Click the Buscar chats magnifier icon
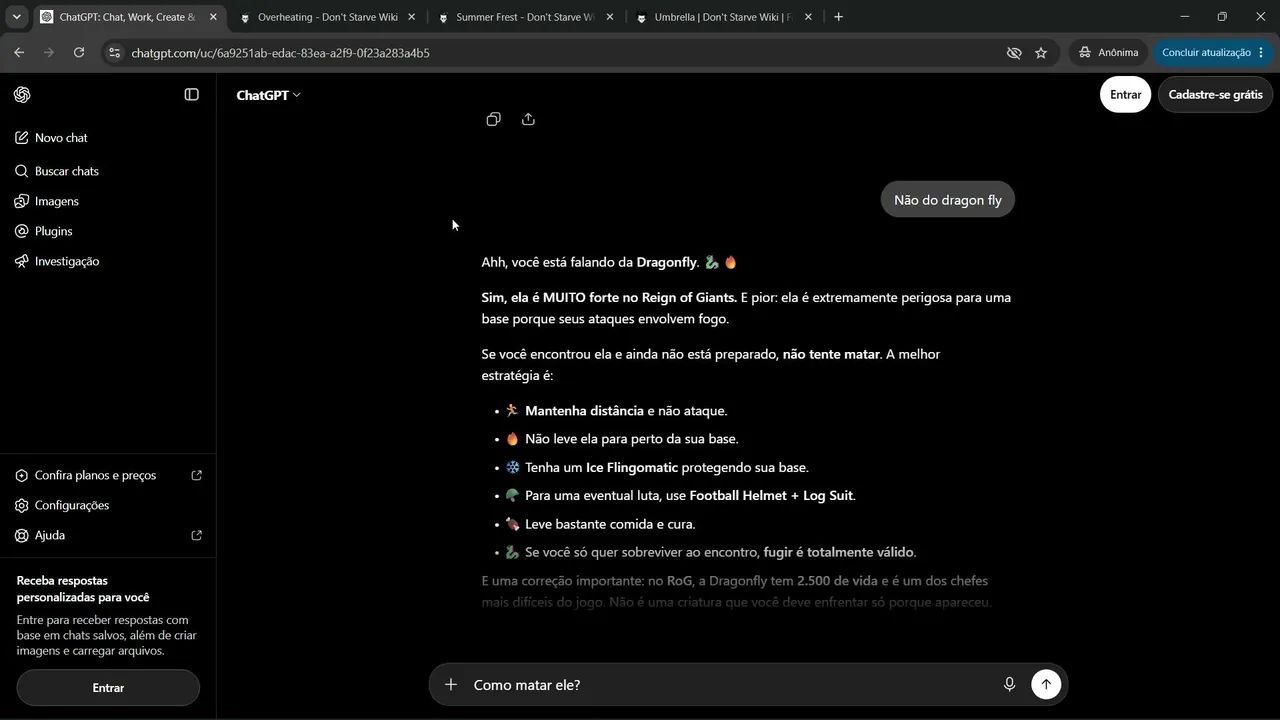 (22, 171)
